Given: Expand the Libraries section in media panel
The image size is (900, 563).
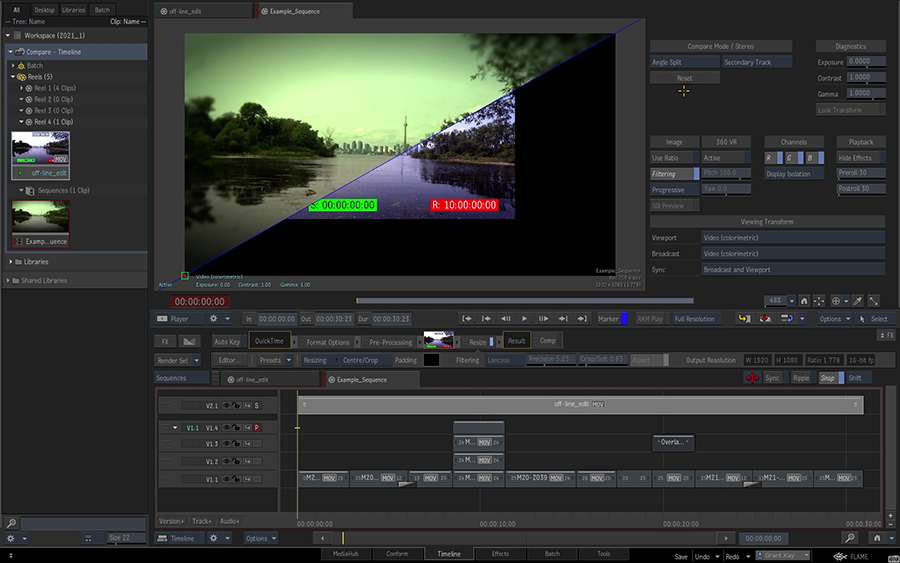Looking at the screenshot, I should click(x=12, y=262).
